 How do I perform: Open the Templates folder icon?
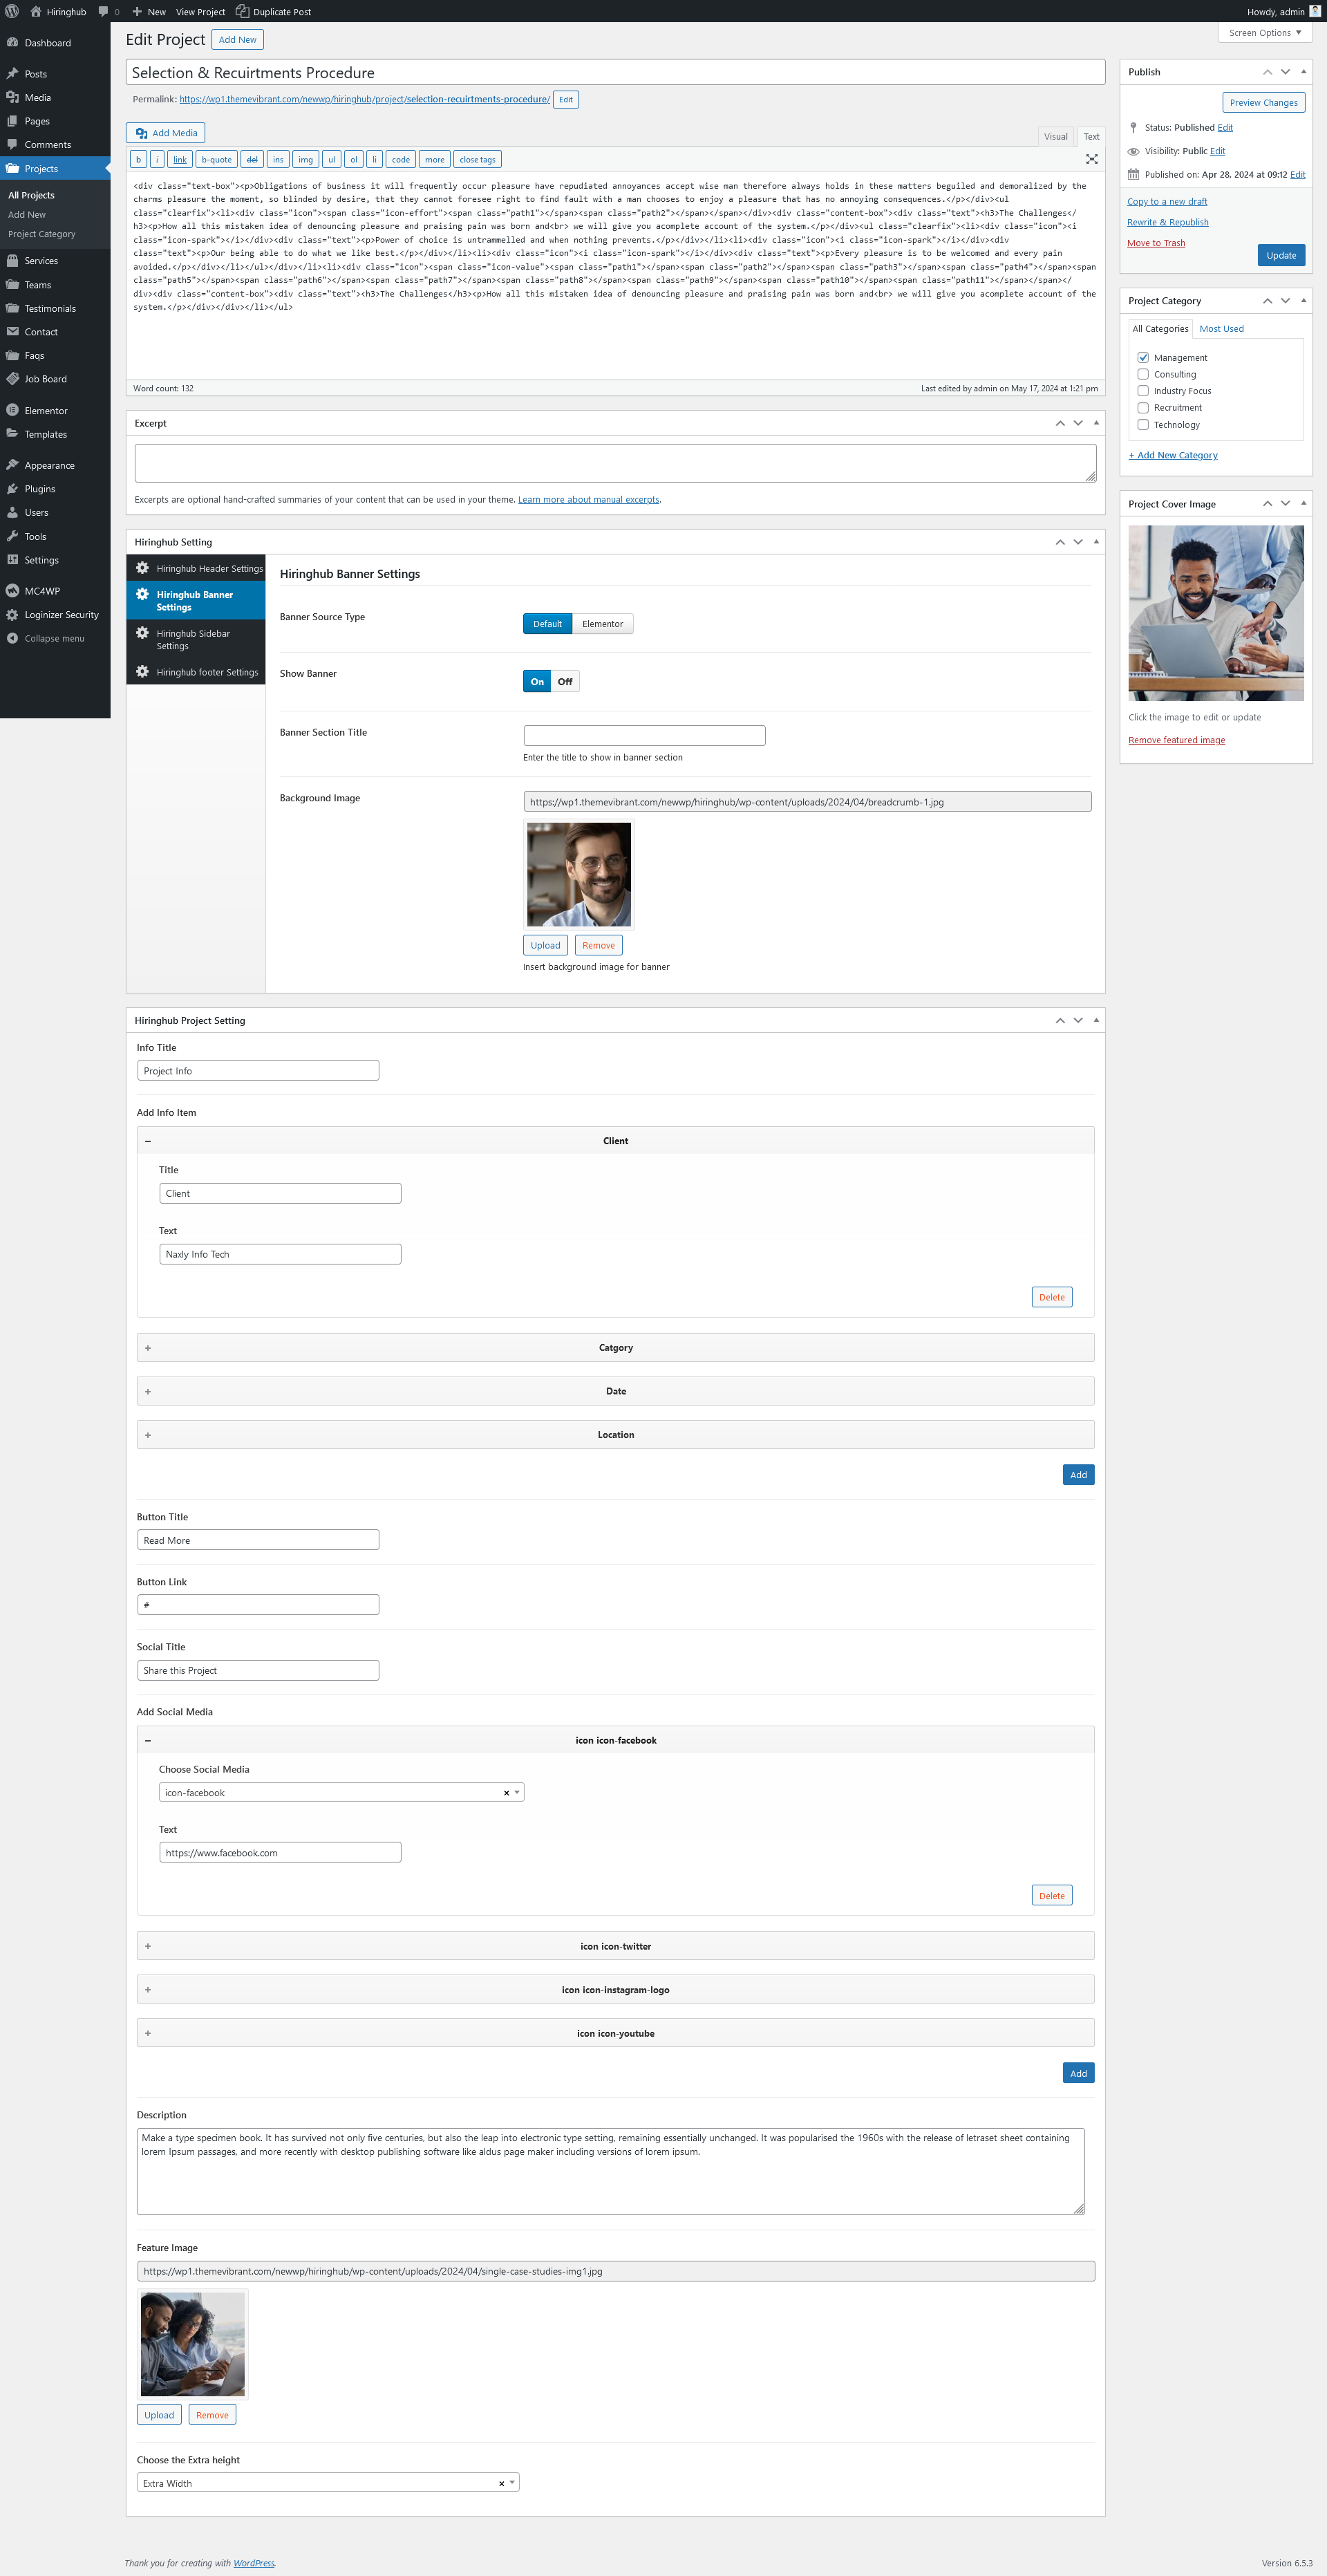12,433
